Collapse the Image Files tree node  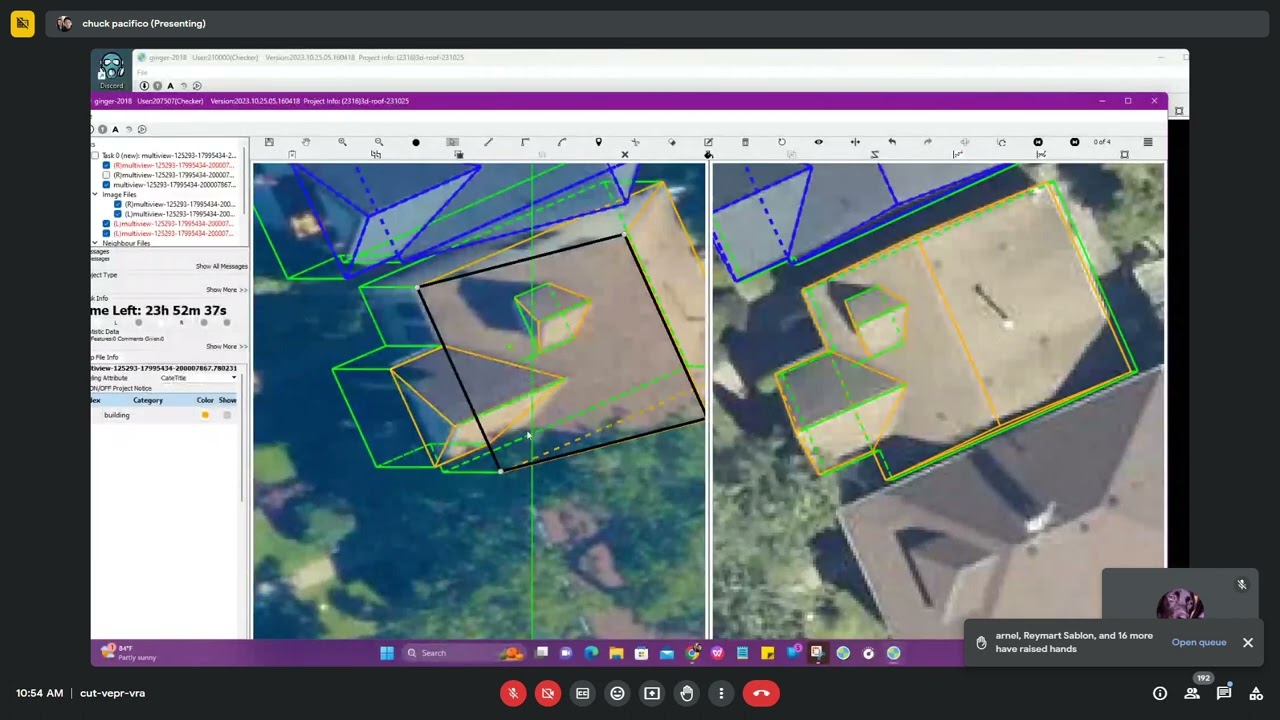pyautogui.click(x=96, y=194)
